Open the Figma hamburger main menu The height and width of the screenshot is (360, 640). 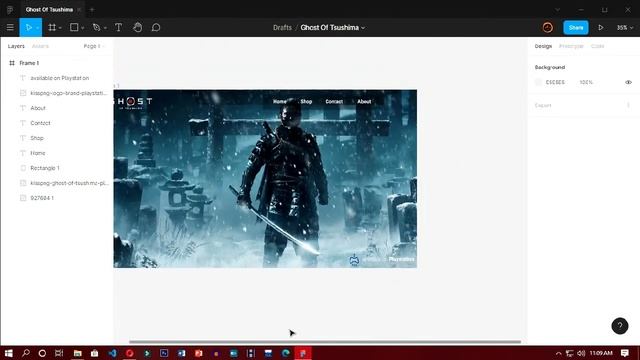[x=10, y=27]
